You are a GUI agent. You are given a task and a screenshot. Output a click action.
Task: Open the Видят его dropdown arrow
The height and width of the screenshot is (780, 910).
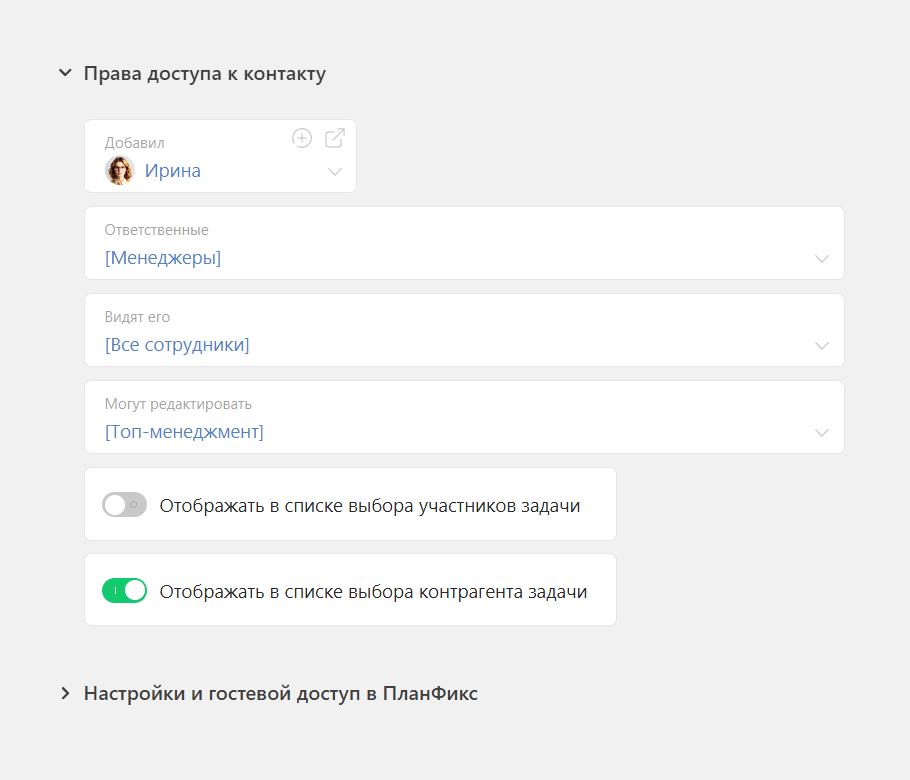(822, 346)
